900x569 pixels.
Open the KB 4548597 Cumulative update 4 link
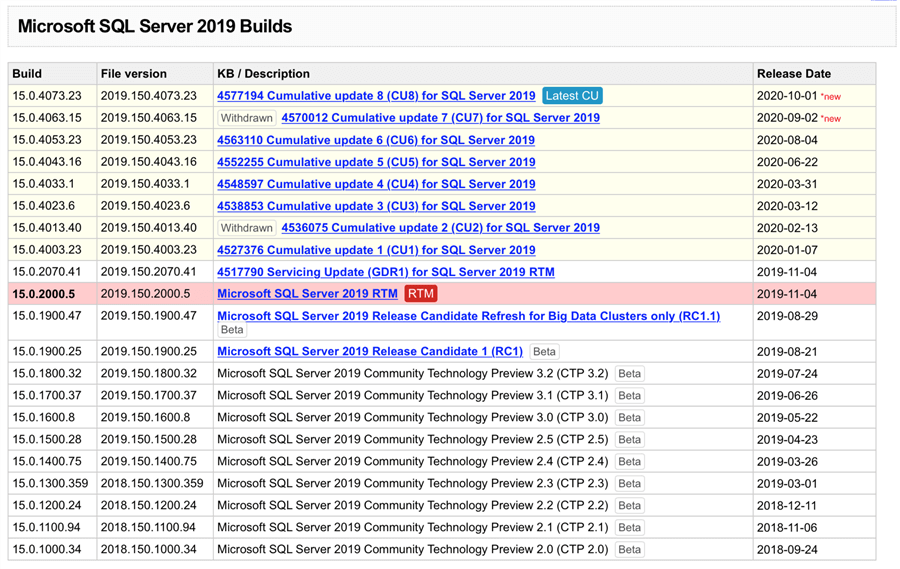[x=376, y=184]
